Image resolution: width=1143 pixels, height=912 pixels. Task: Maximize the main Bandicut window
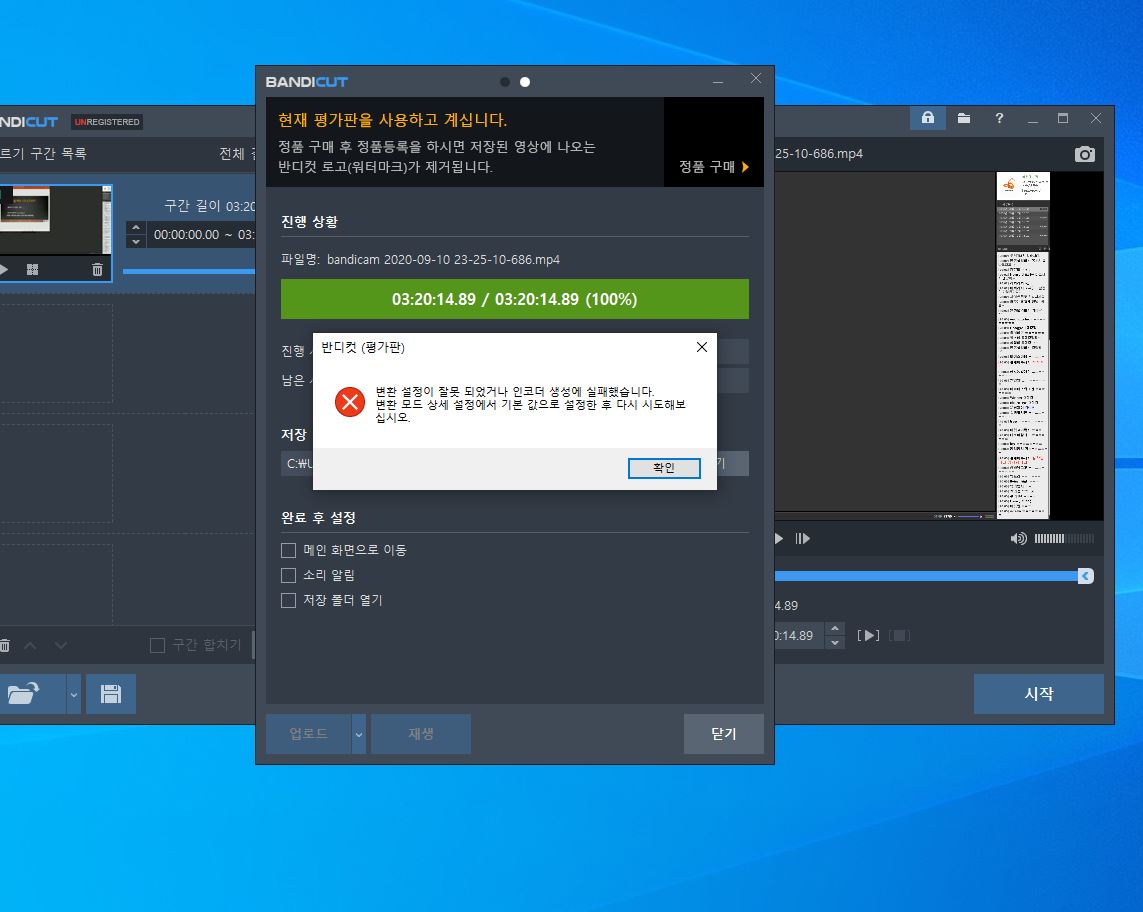(1063, 118)
